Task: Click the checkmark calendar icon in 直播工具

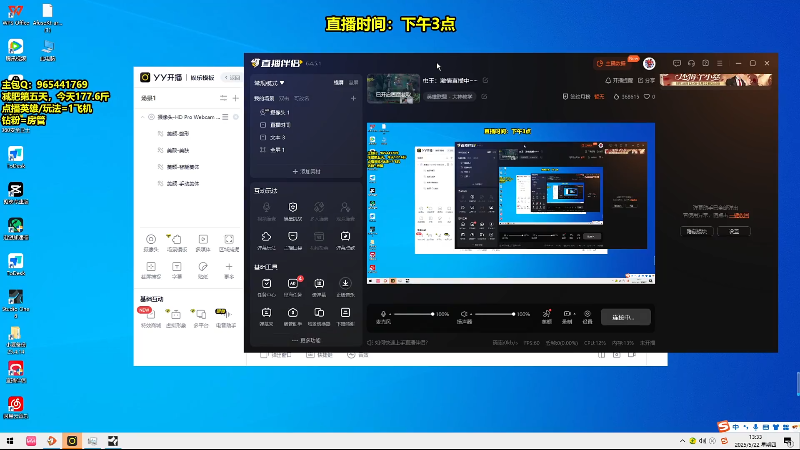Action: click(x=266, y=283)
